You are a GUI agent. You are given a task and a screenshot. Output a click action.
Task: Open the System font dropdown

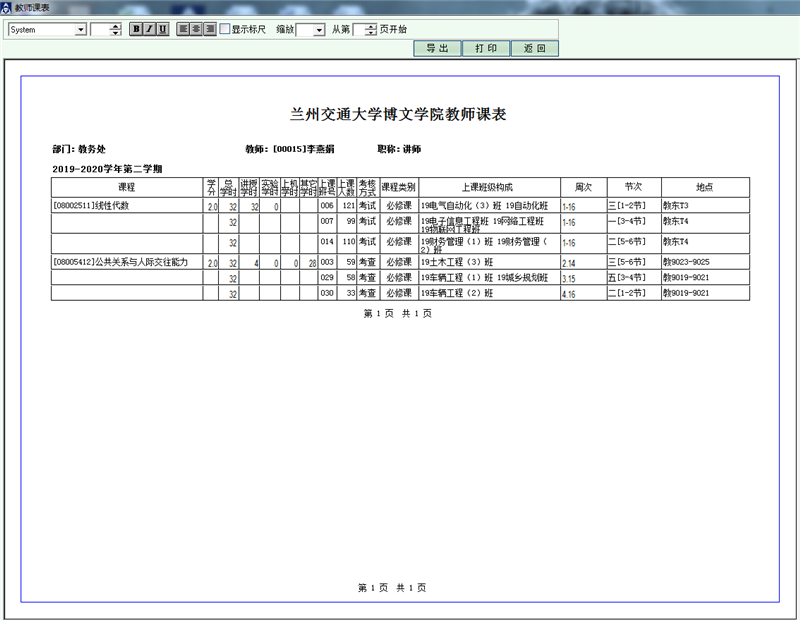coord(81,30)
